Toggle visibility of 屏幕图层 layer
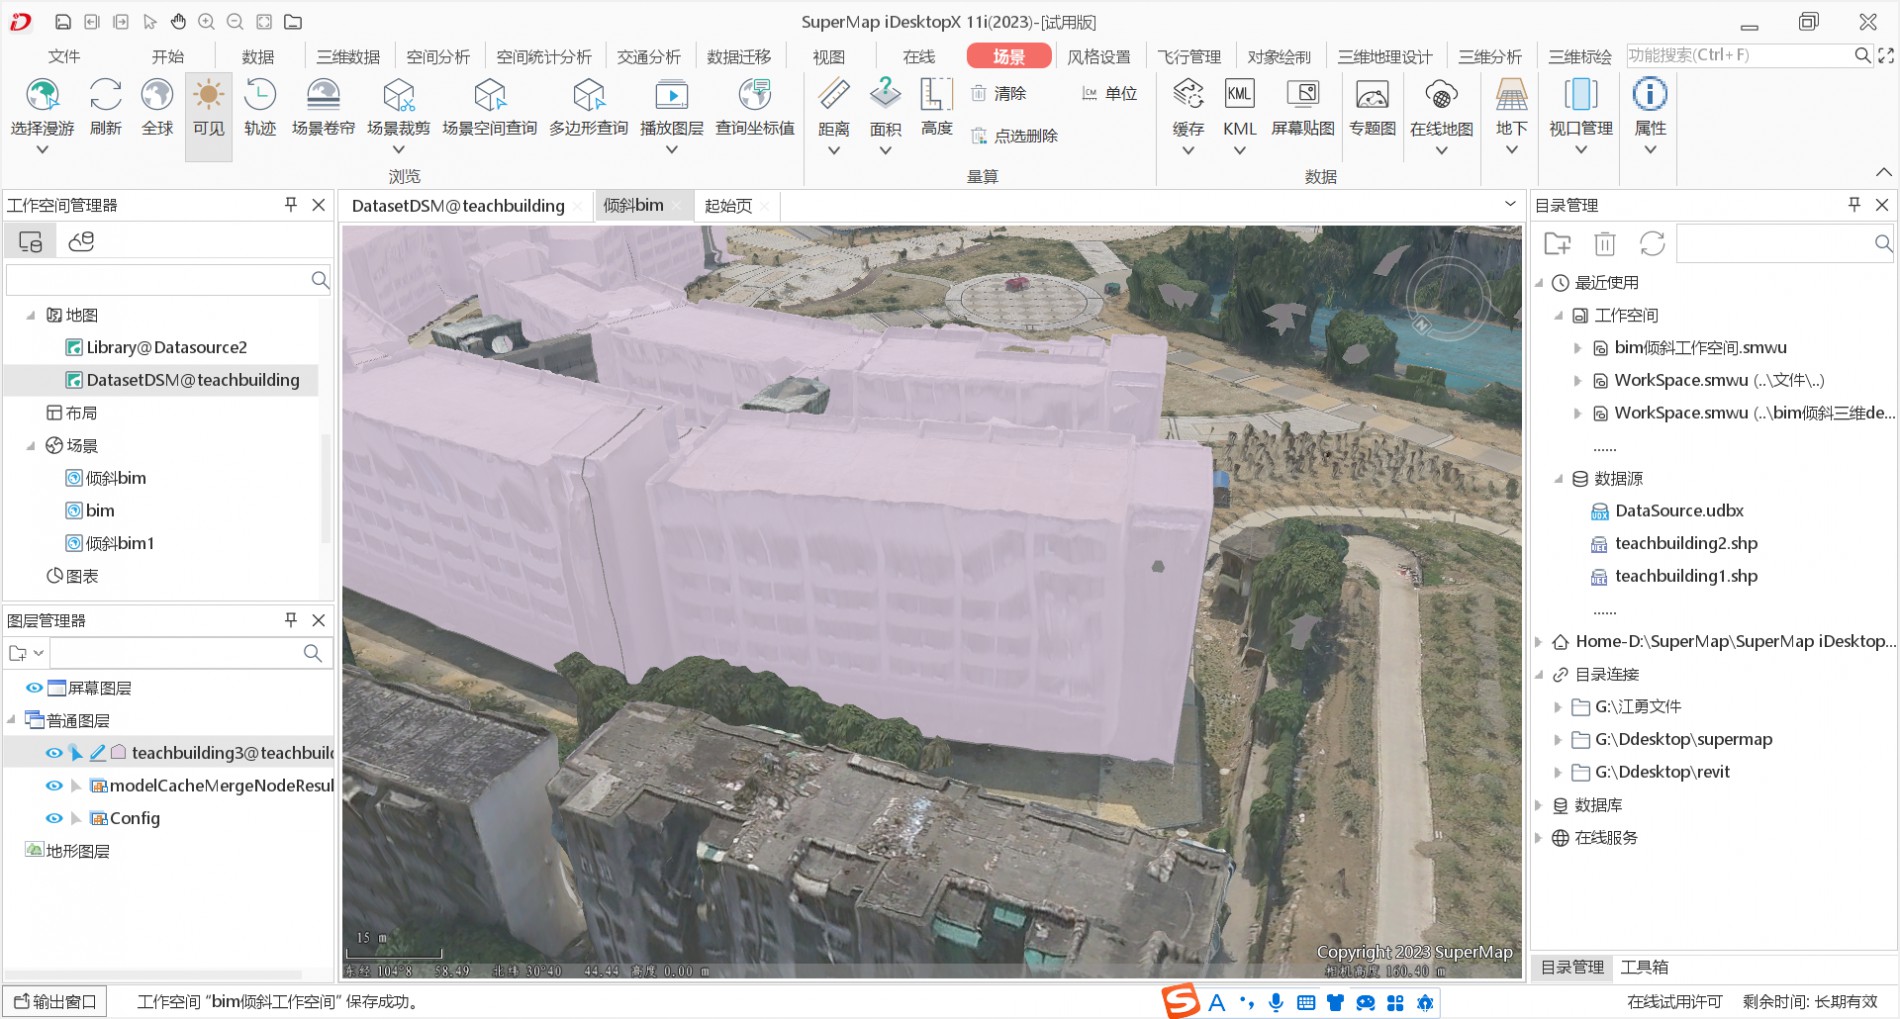Viewport: 1900px width, 1019px height. coord(34,688)
